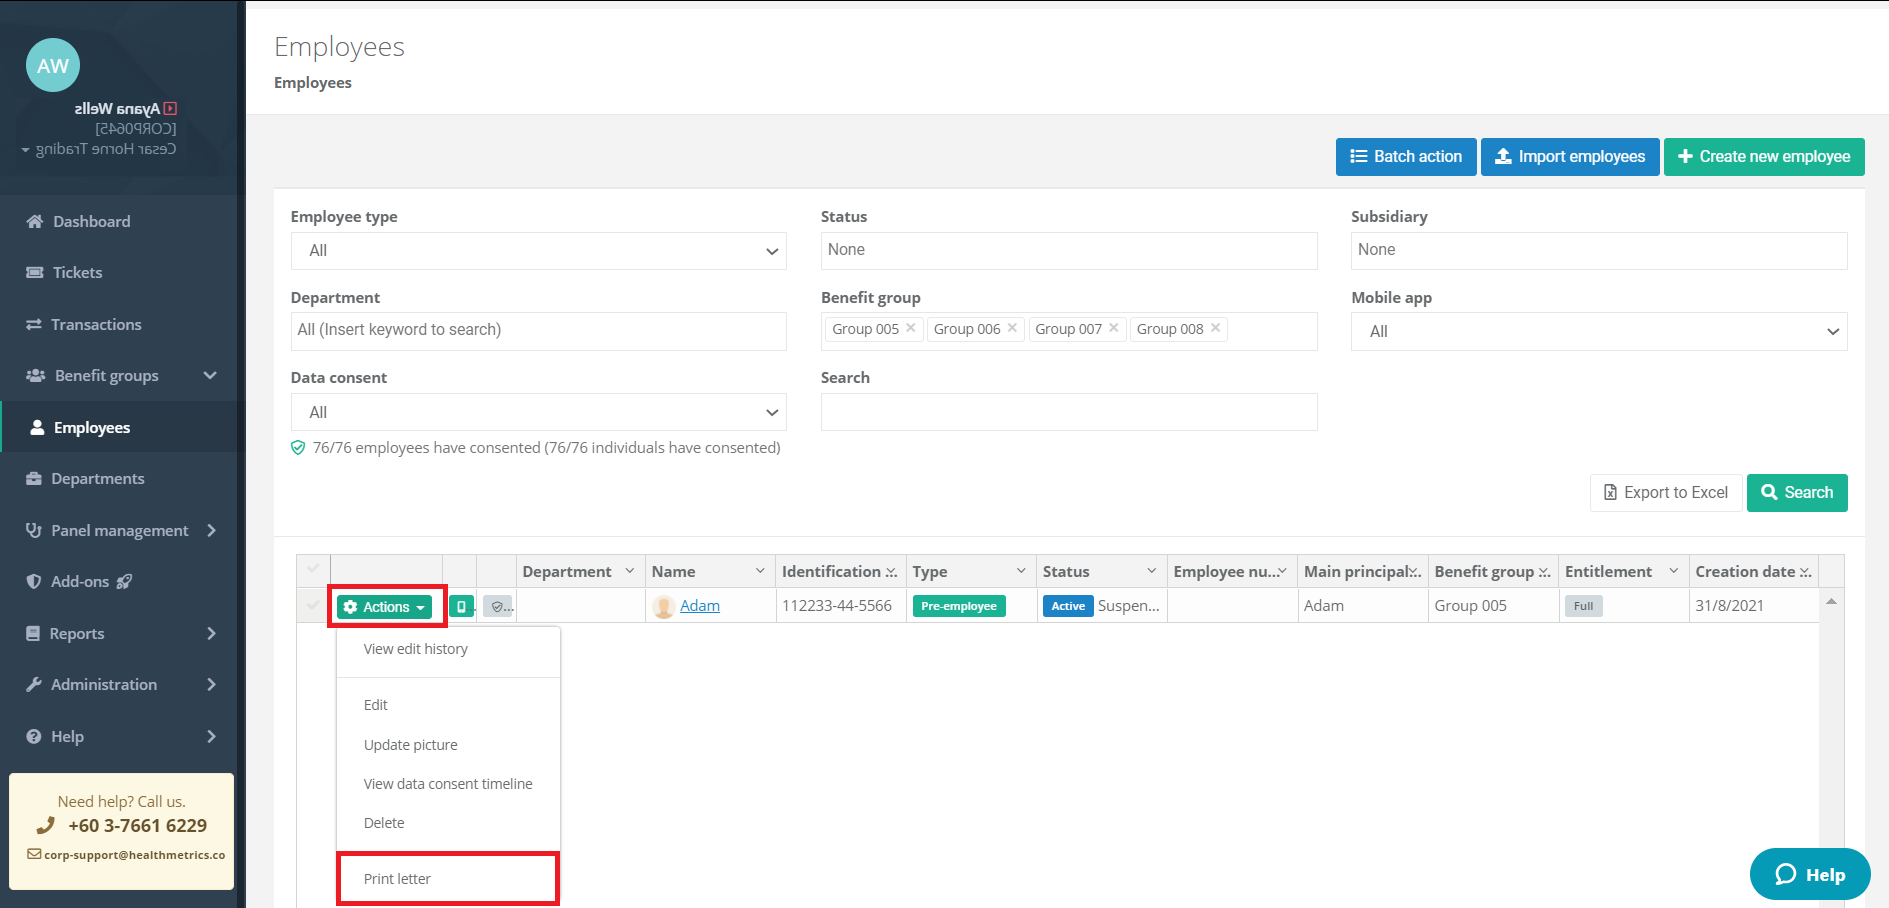Click the Export to Excel button
Screen dimensions: 1889x908
point(1665,492)
